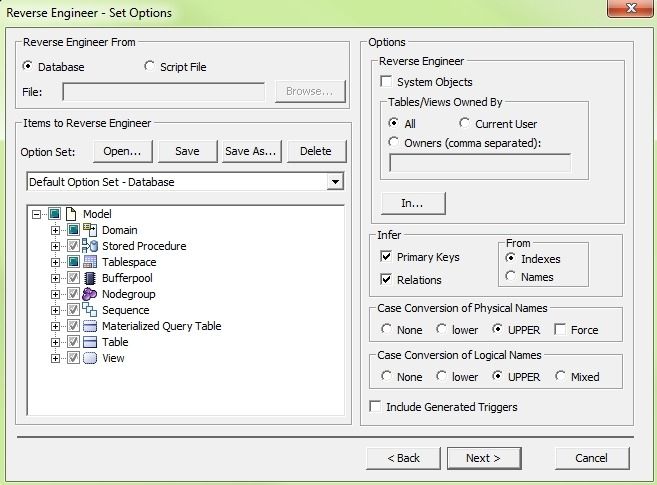Select UPPER for Physical Names case

click(x=497, y=329)
